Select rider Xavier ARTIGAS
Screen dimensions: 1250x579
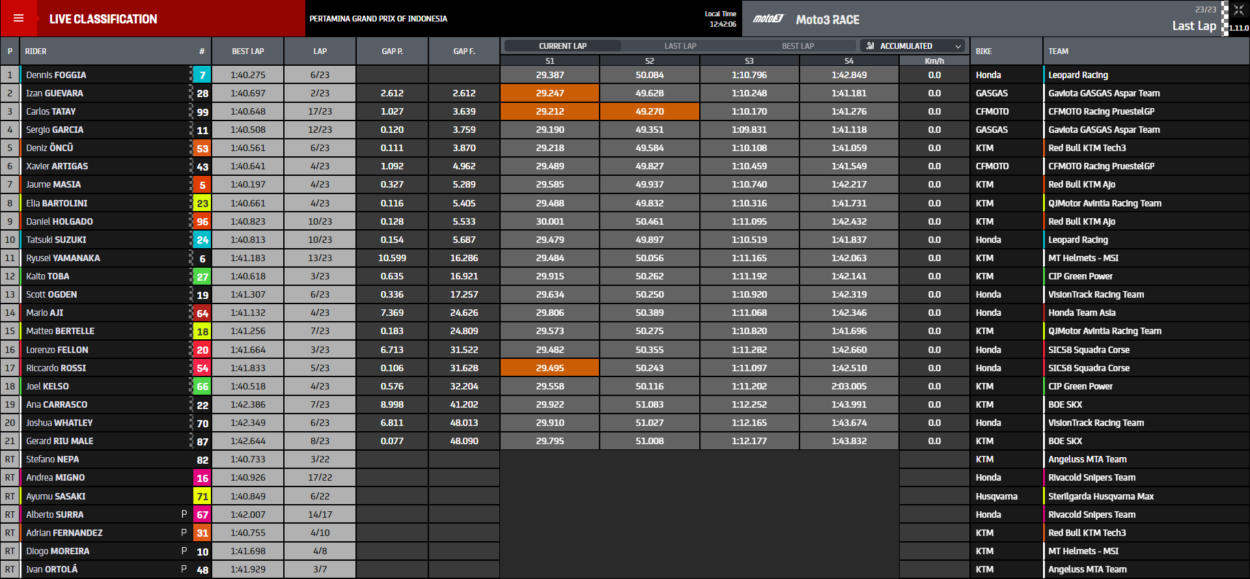[x=56, y=166]
